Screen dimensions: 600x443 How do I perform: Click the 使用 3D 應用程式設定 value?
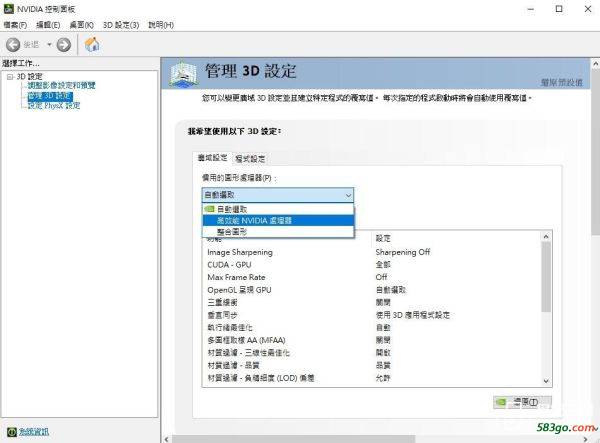412,315
